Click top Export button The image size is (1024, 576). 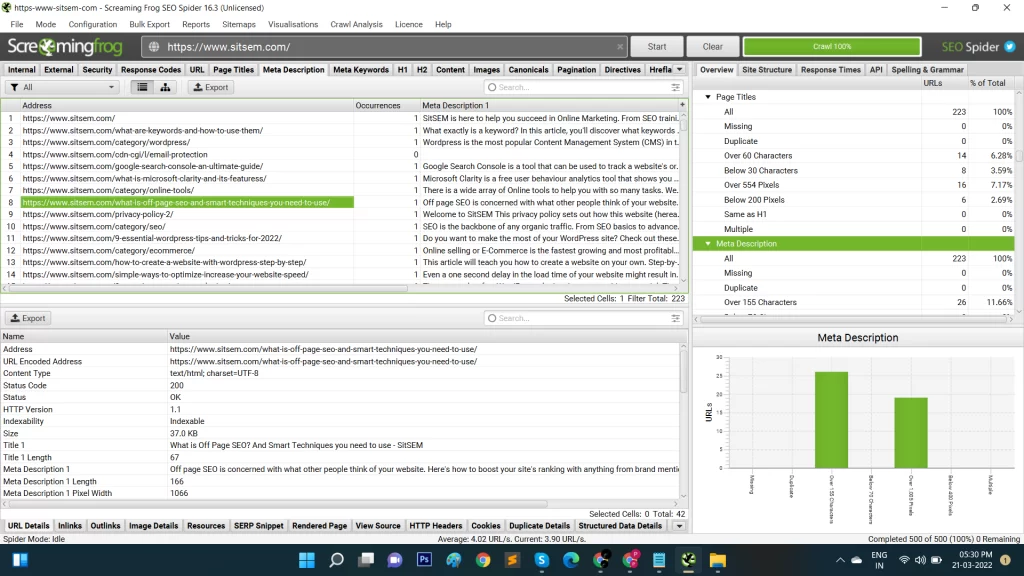tap(211, 87)
